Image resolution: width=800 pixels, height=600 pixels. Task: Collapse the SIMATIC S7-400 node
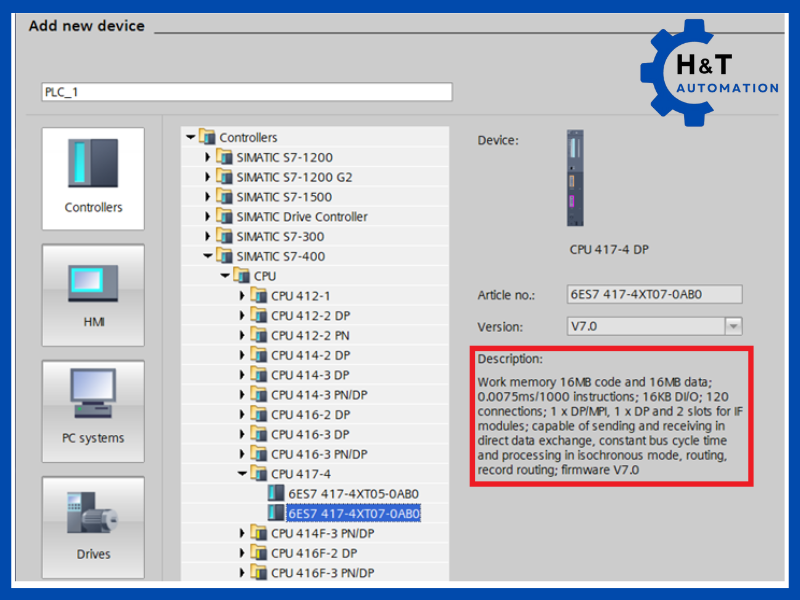click(208, 257)
